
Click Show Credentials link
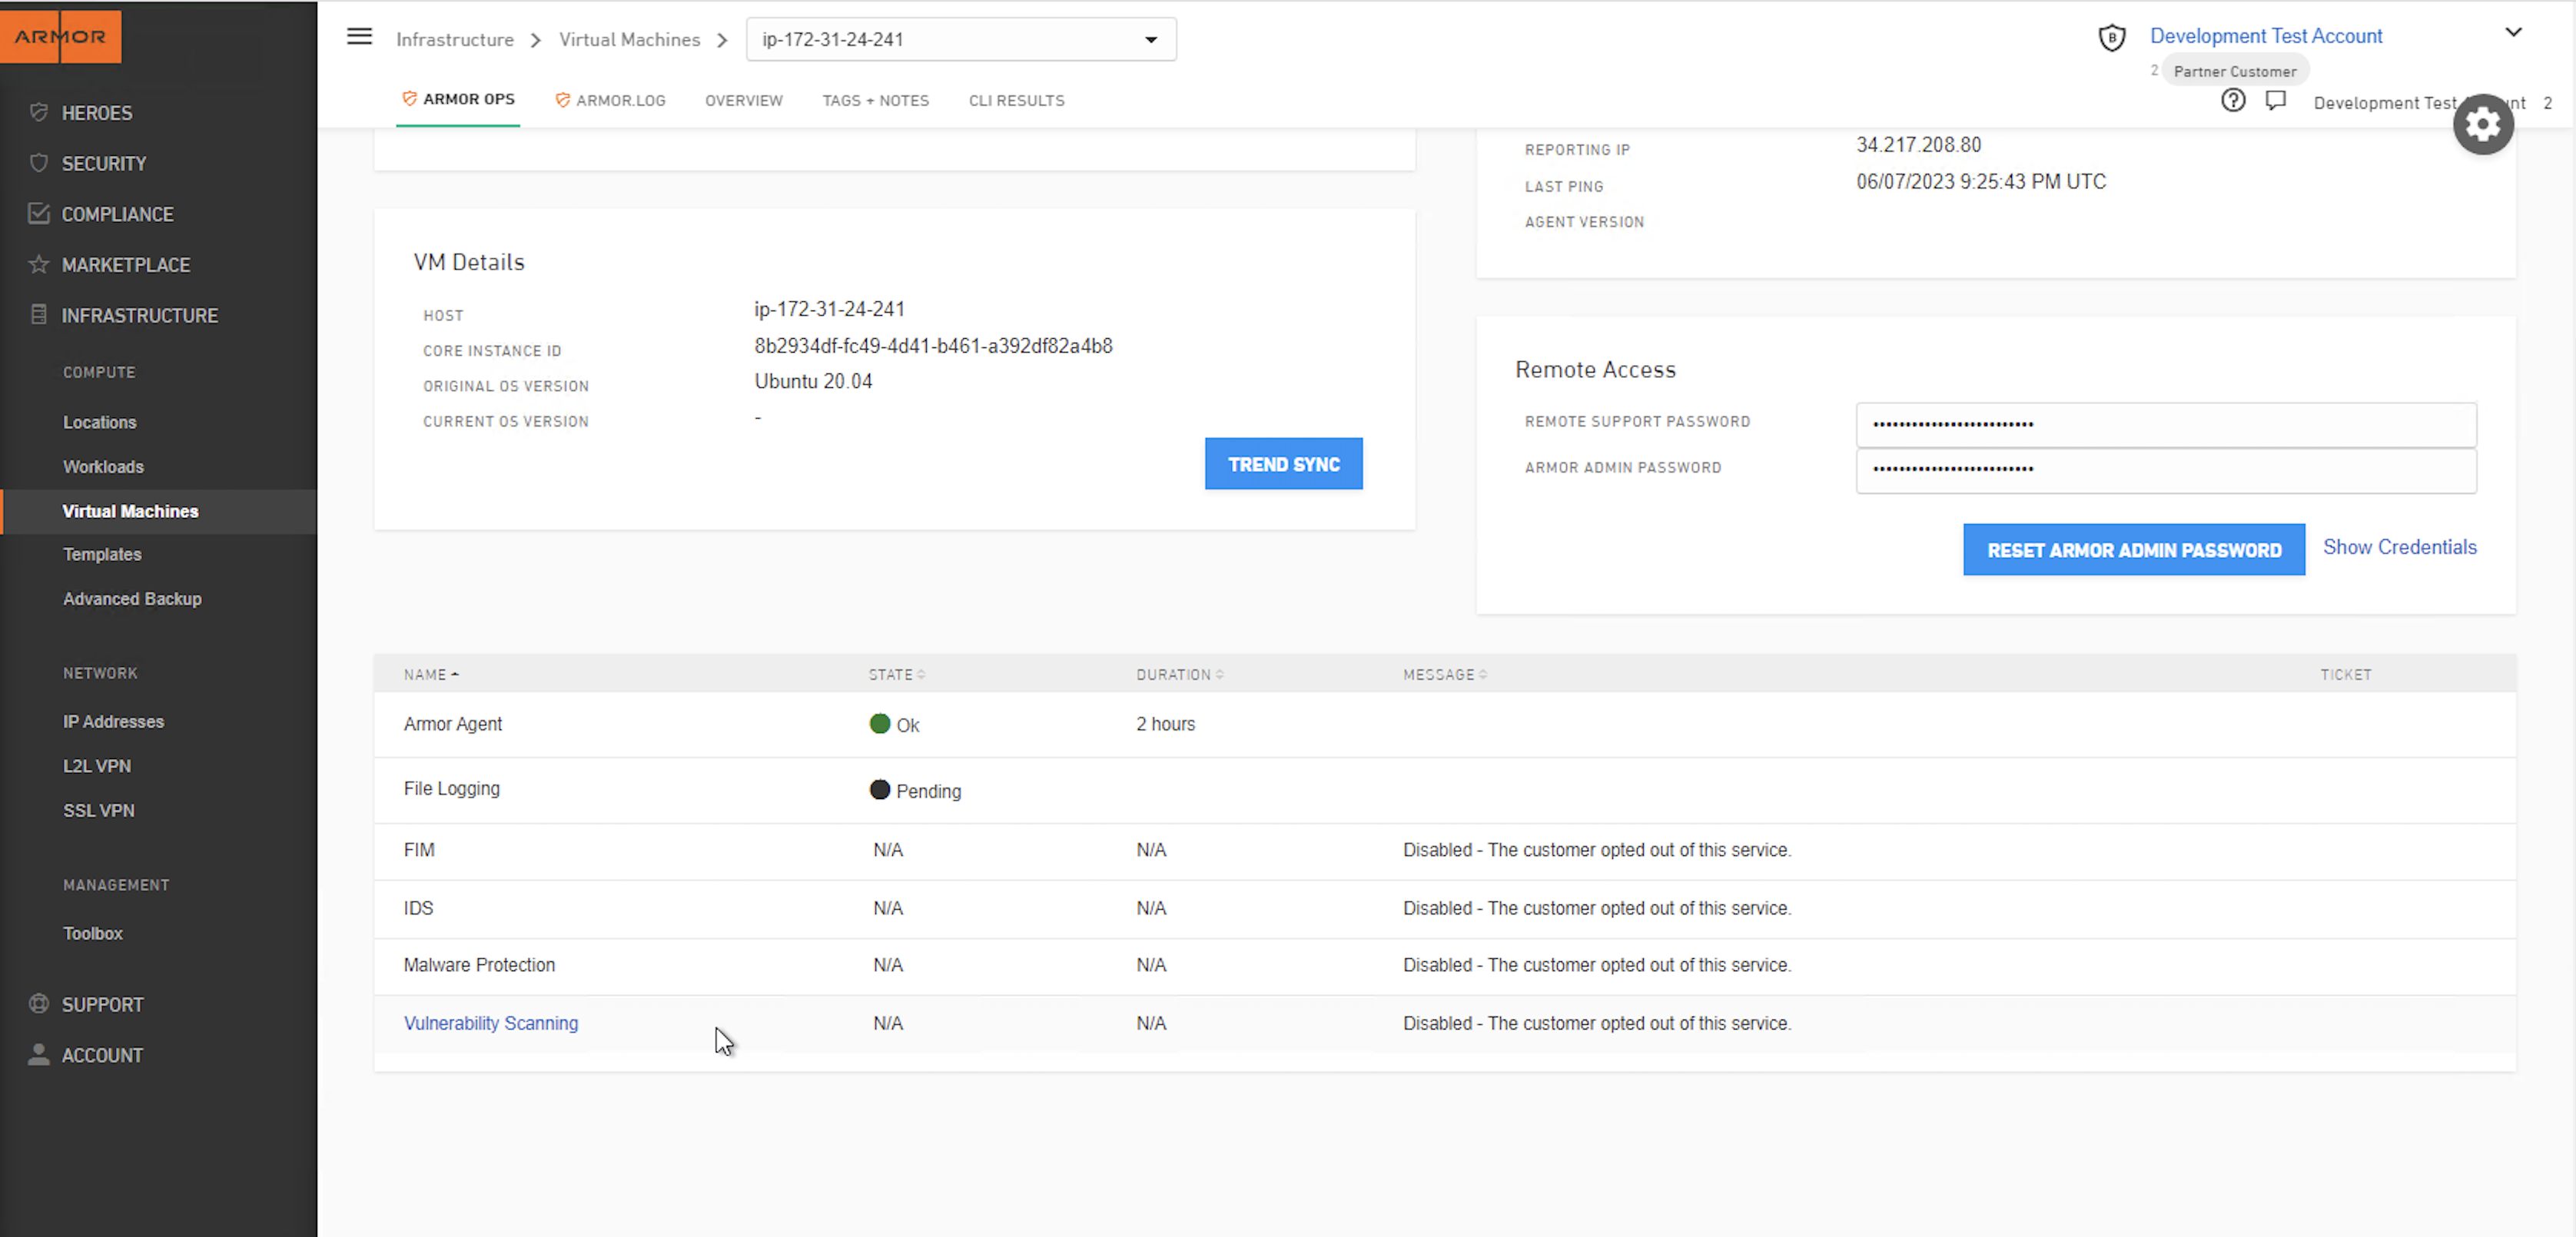[x=2398, y=547]
